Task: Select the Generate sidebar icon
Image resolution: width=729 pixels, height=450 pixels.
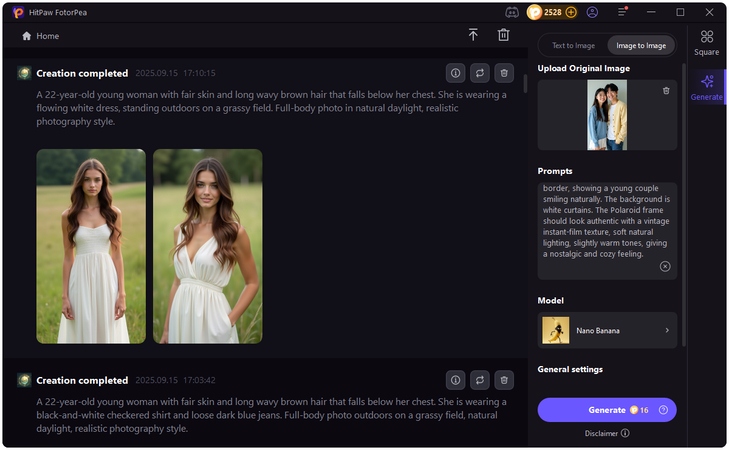Action: pyautogui.click(x=707, y=87)
